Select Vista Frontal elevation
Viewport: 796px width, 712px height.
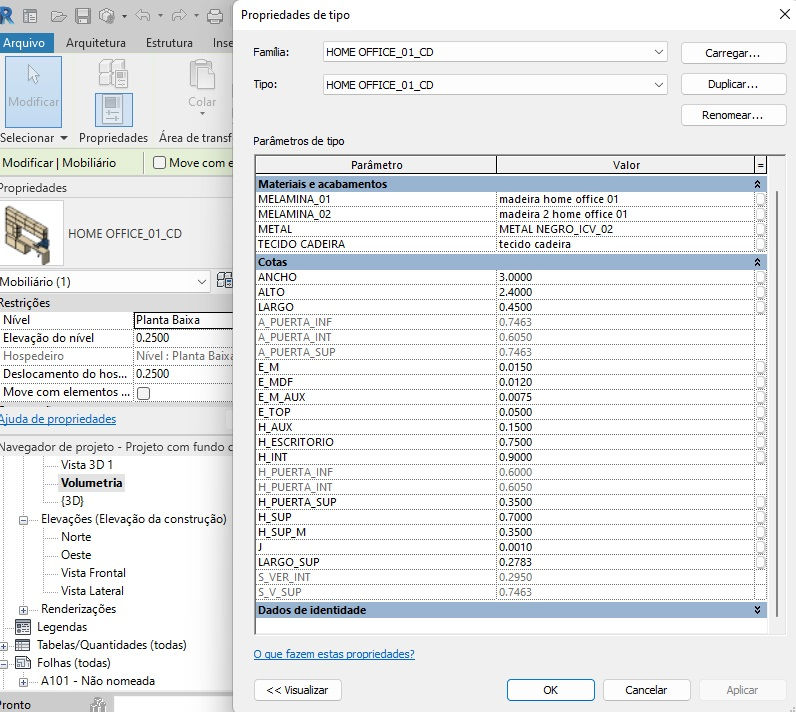(x=93, y=573)
